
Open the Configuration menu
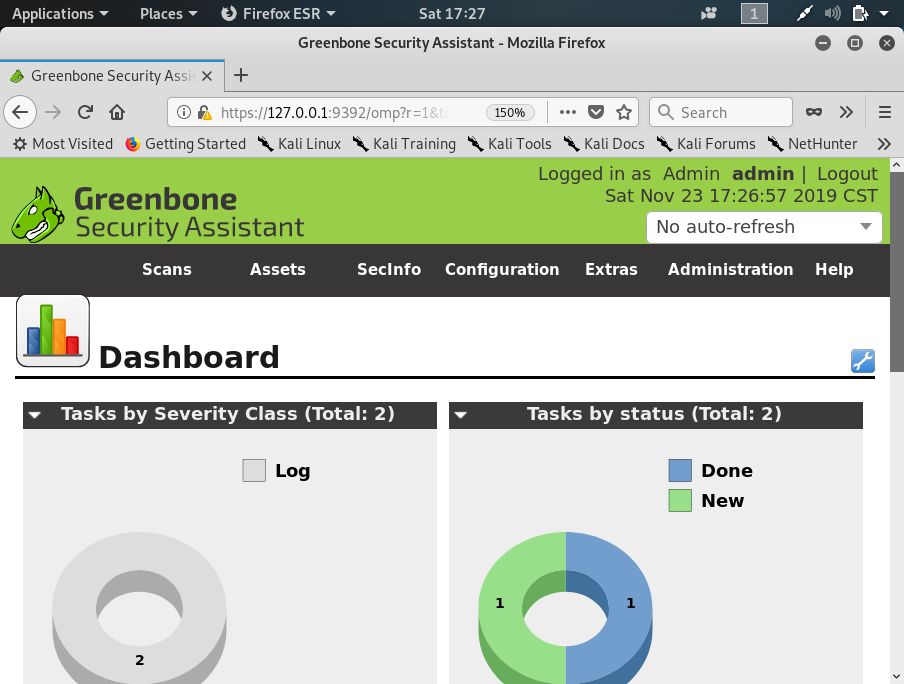point(502,269)
